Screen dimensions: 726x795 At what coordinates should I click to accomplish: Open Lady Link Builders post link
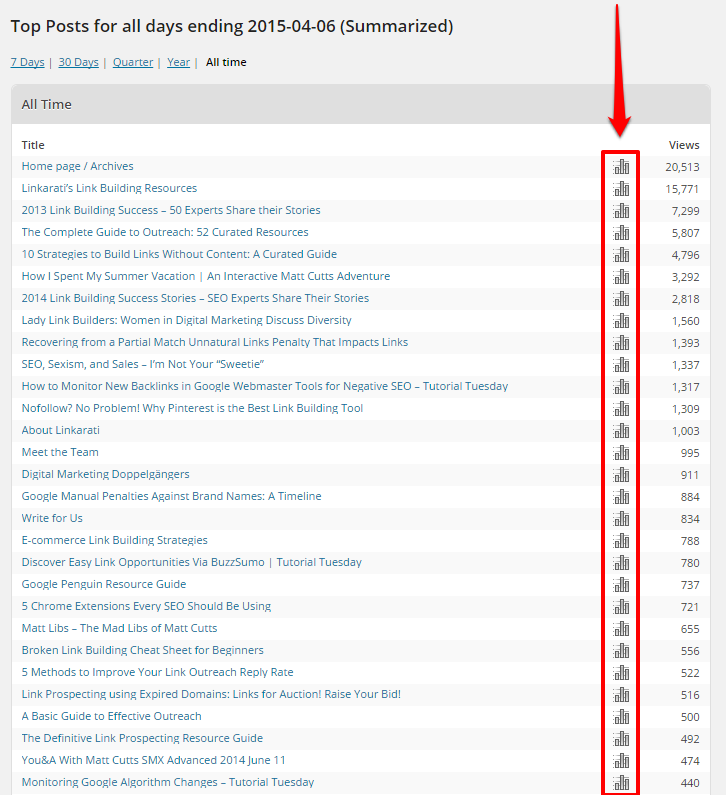point(186,320)
